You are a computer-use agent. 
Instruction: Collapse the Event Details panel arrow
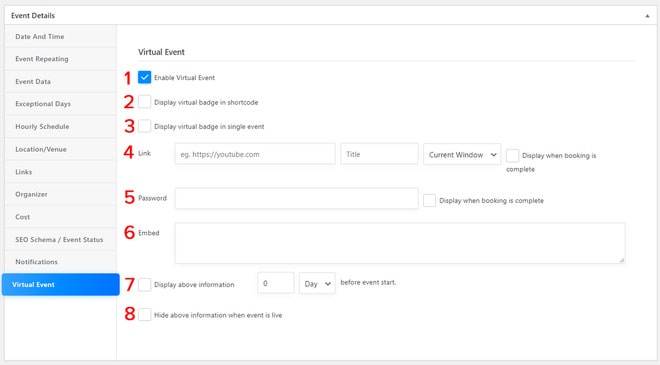click(x=647, y=16)
